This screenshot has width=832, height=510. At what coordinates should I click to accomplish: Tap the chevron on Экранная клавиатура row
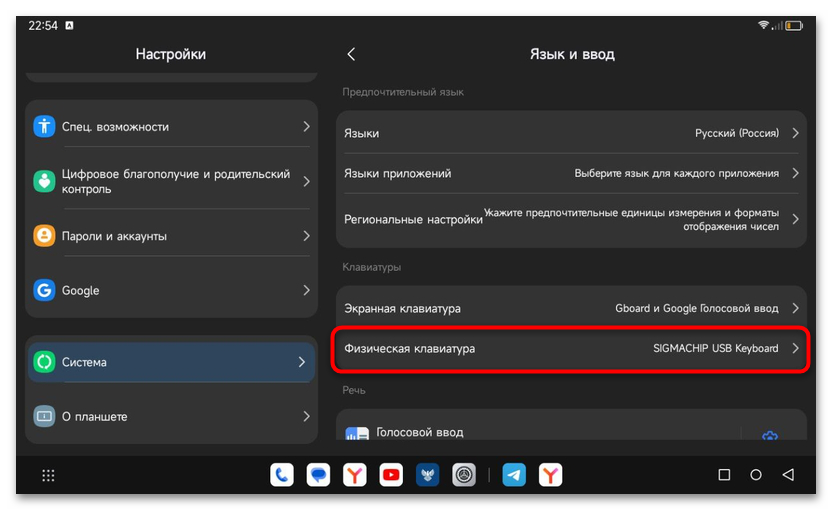point(795,308)
